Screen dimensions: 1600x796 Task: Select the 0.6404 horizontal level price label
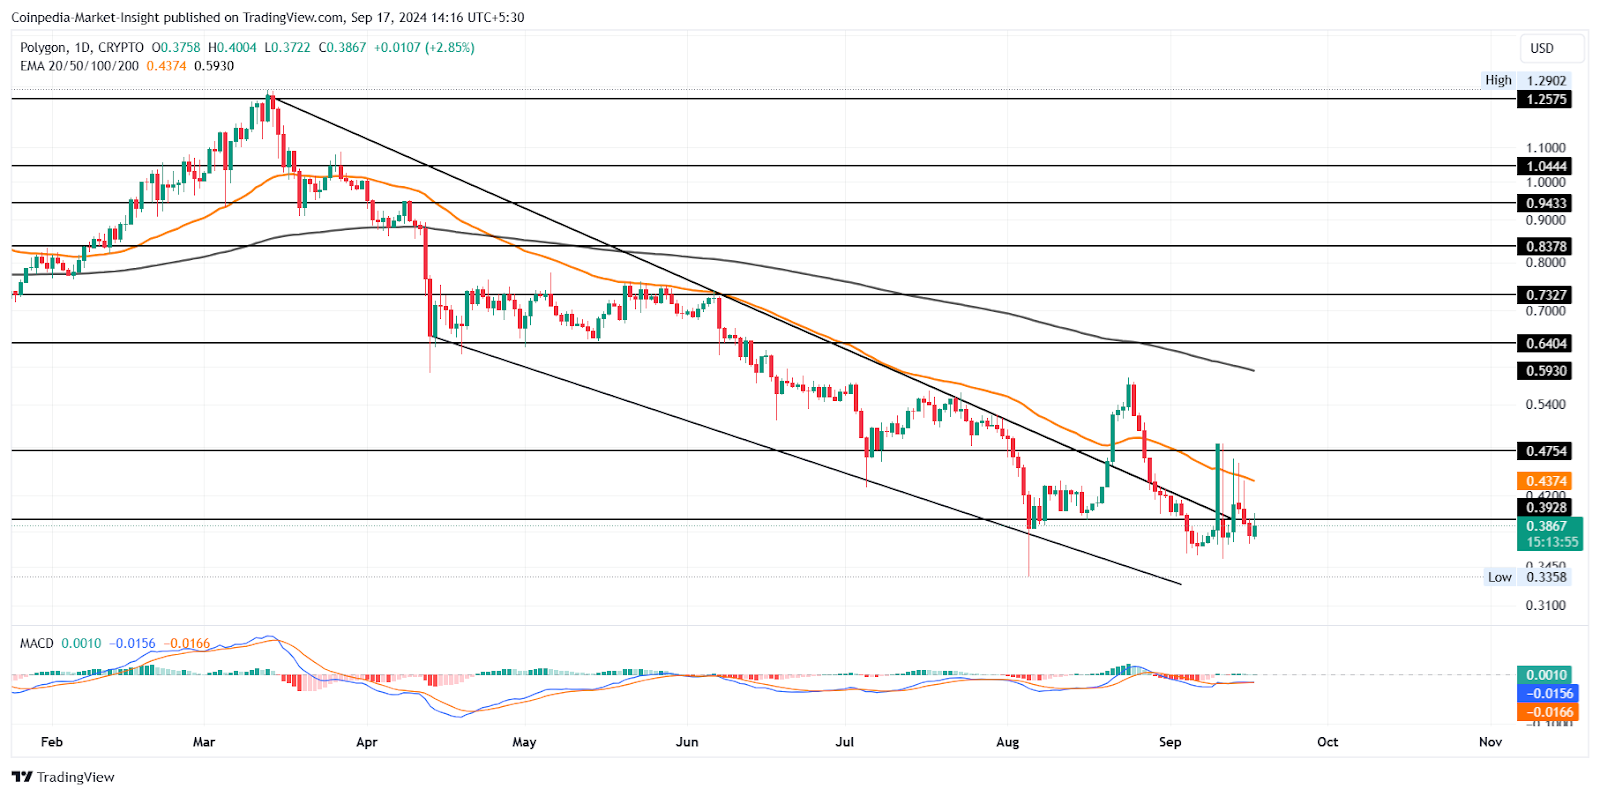1544,343
